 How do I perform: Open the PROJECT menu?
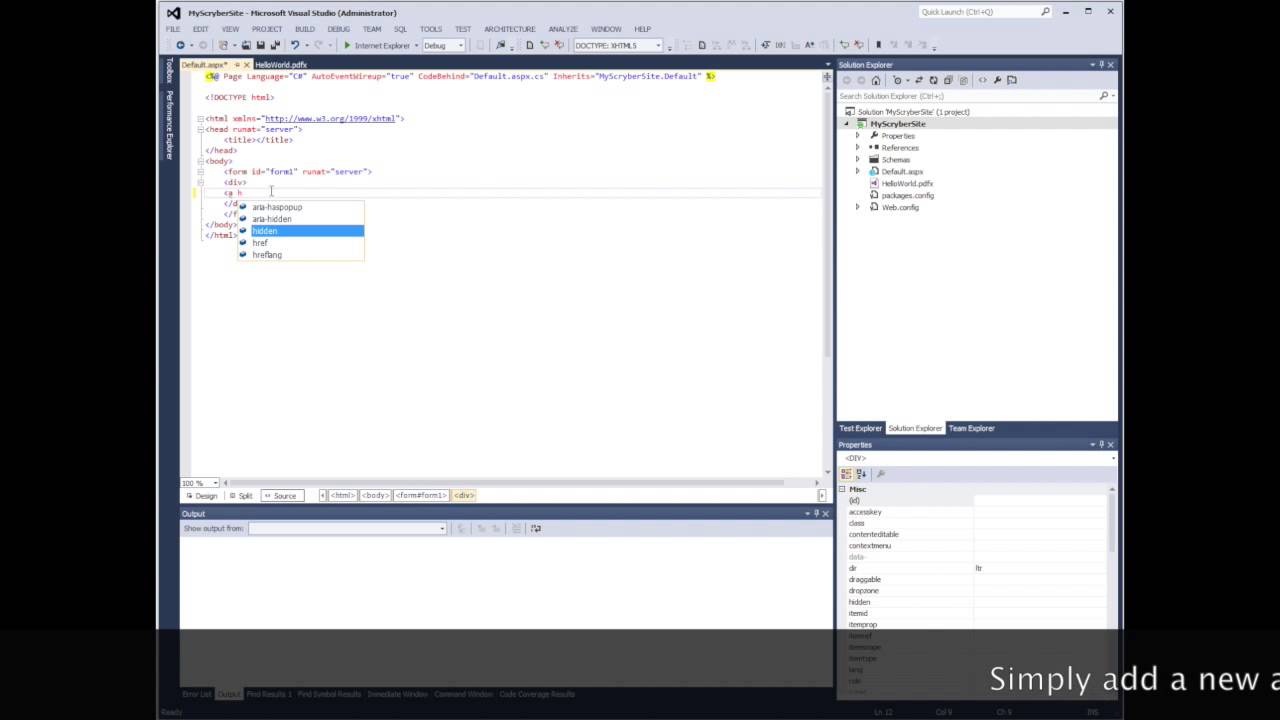(x=266, y=29)
